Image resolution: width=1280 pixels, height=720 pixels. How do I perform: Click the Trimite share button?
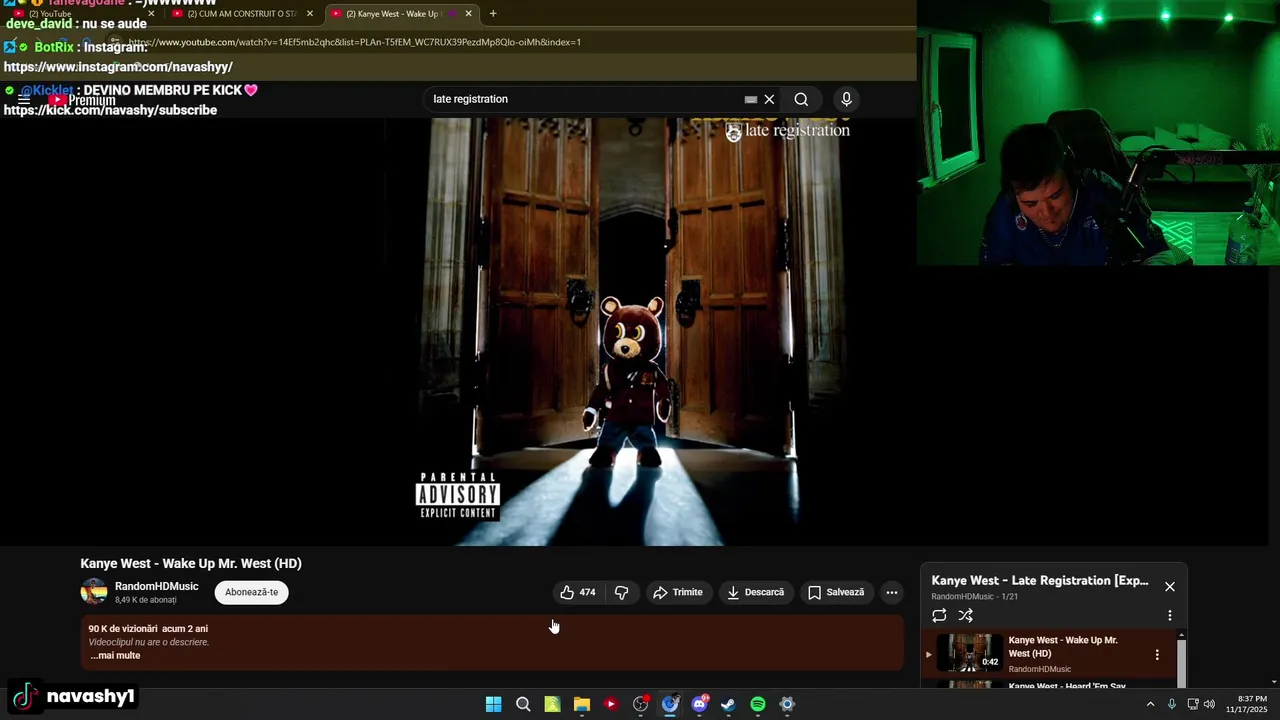[x=678, y=592]
